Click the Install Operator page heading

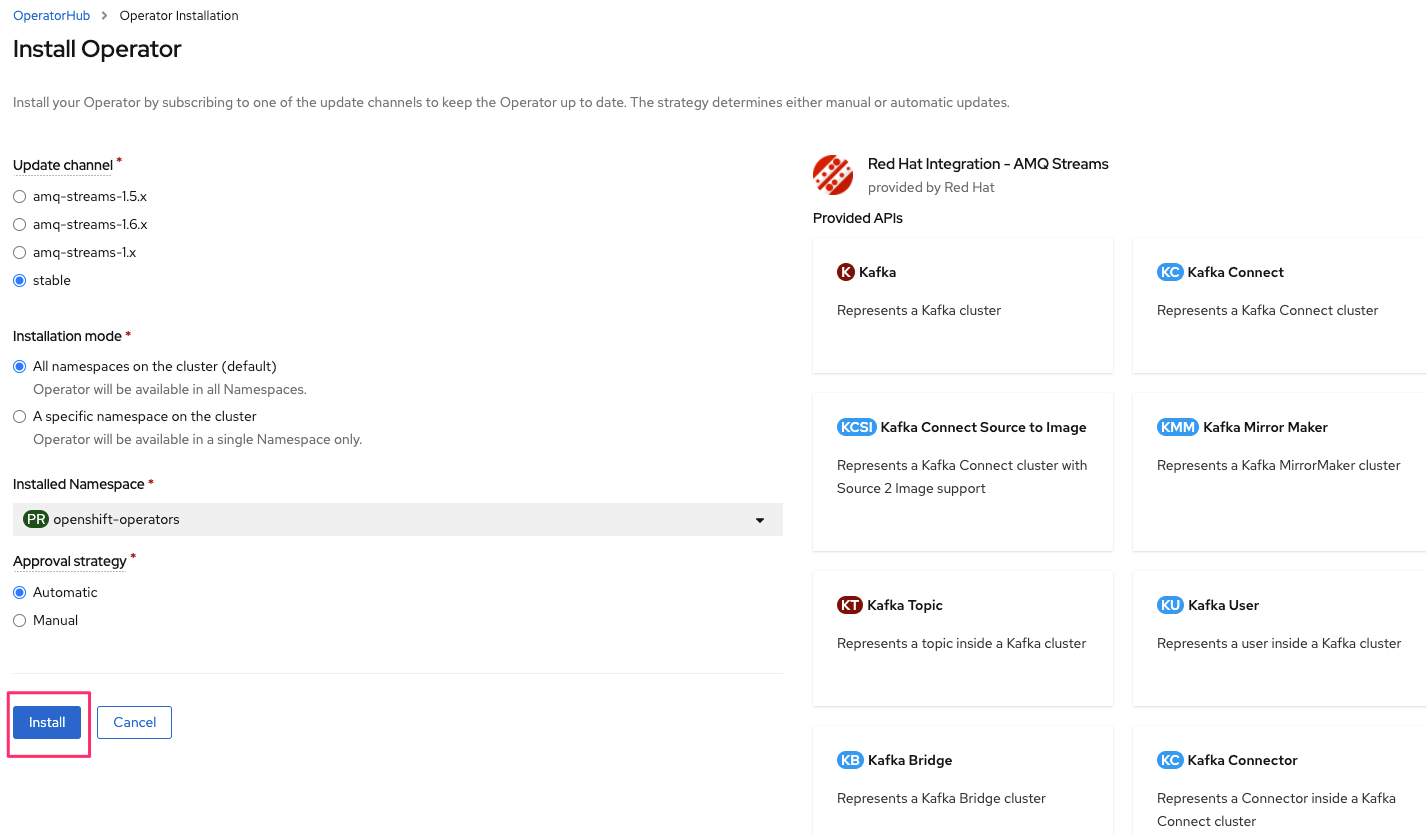(97, 49)
